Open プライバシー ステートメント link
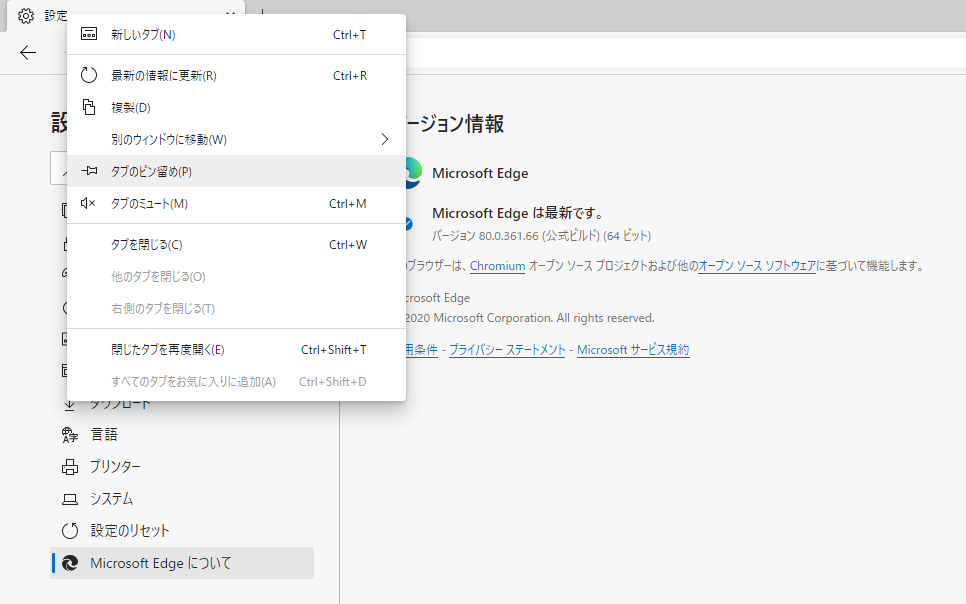This screenshot has width=966, height=604. [x=507, y=349]
